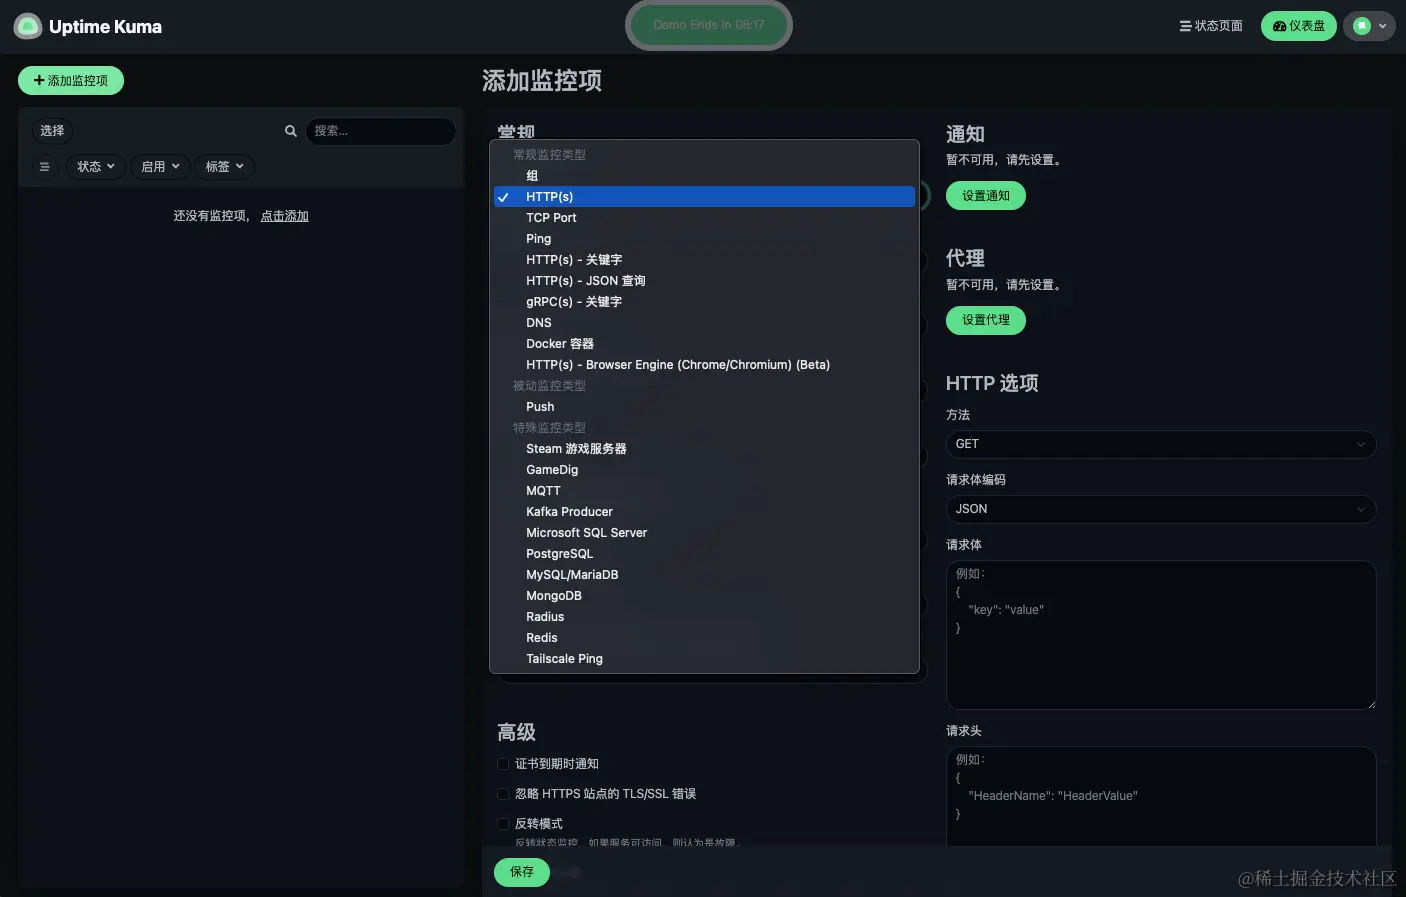
Task: Select the Microsoft SQL Server option
Action: pos(704,533)
